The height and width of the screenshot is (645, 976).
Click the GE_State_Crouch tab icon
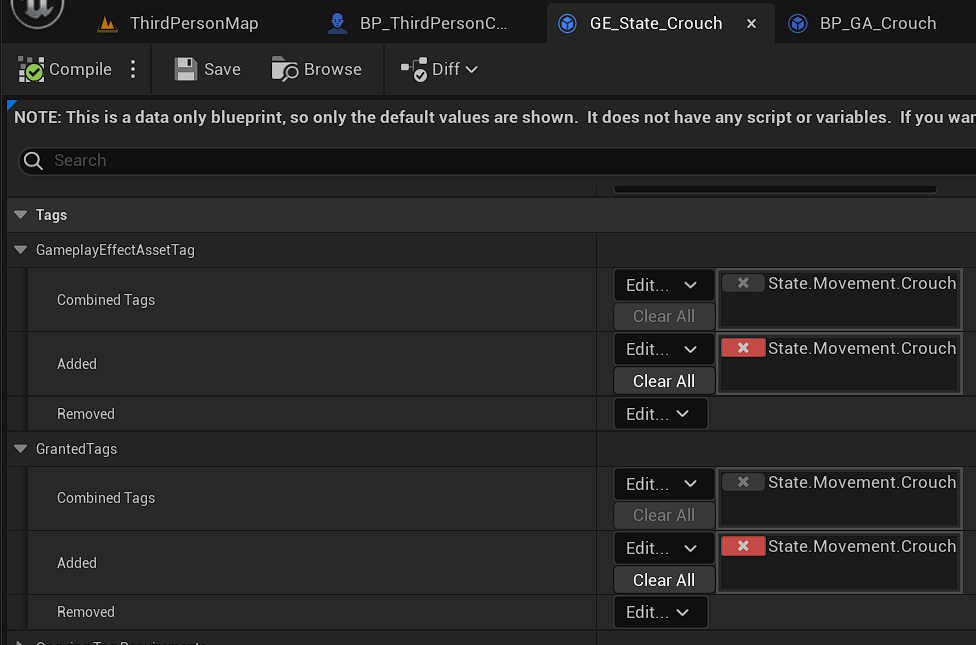point(567,24)
